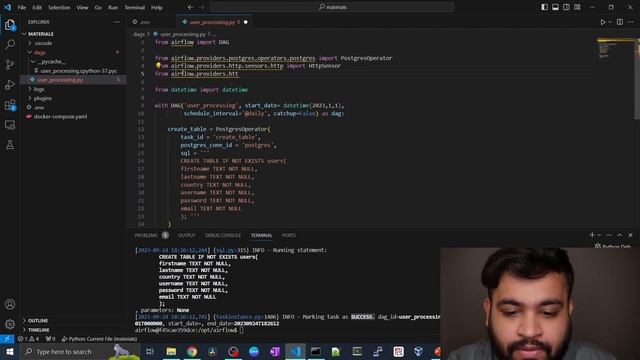640x360 pixels.
Task: Open the Selection menu
Action: coord(59,7)
